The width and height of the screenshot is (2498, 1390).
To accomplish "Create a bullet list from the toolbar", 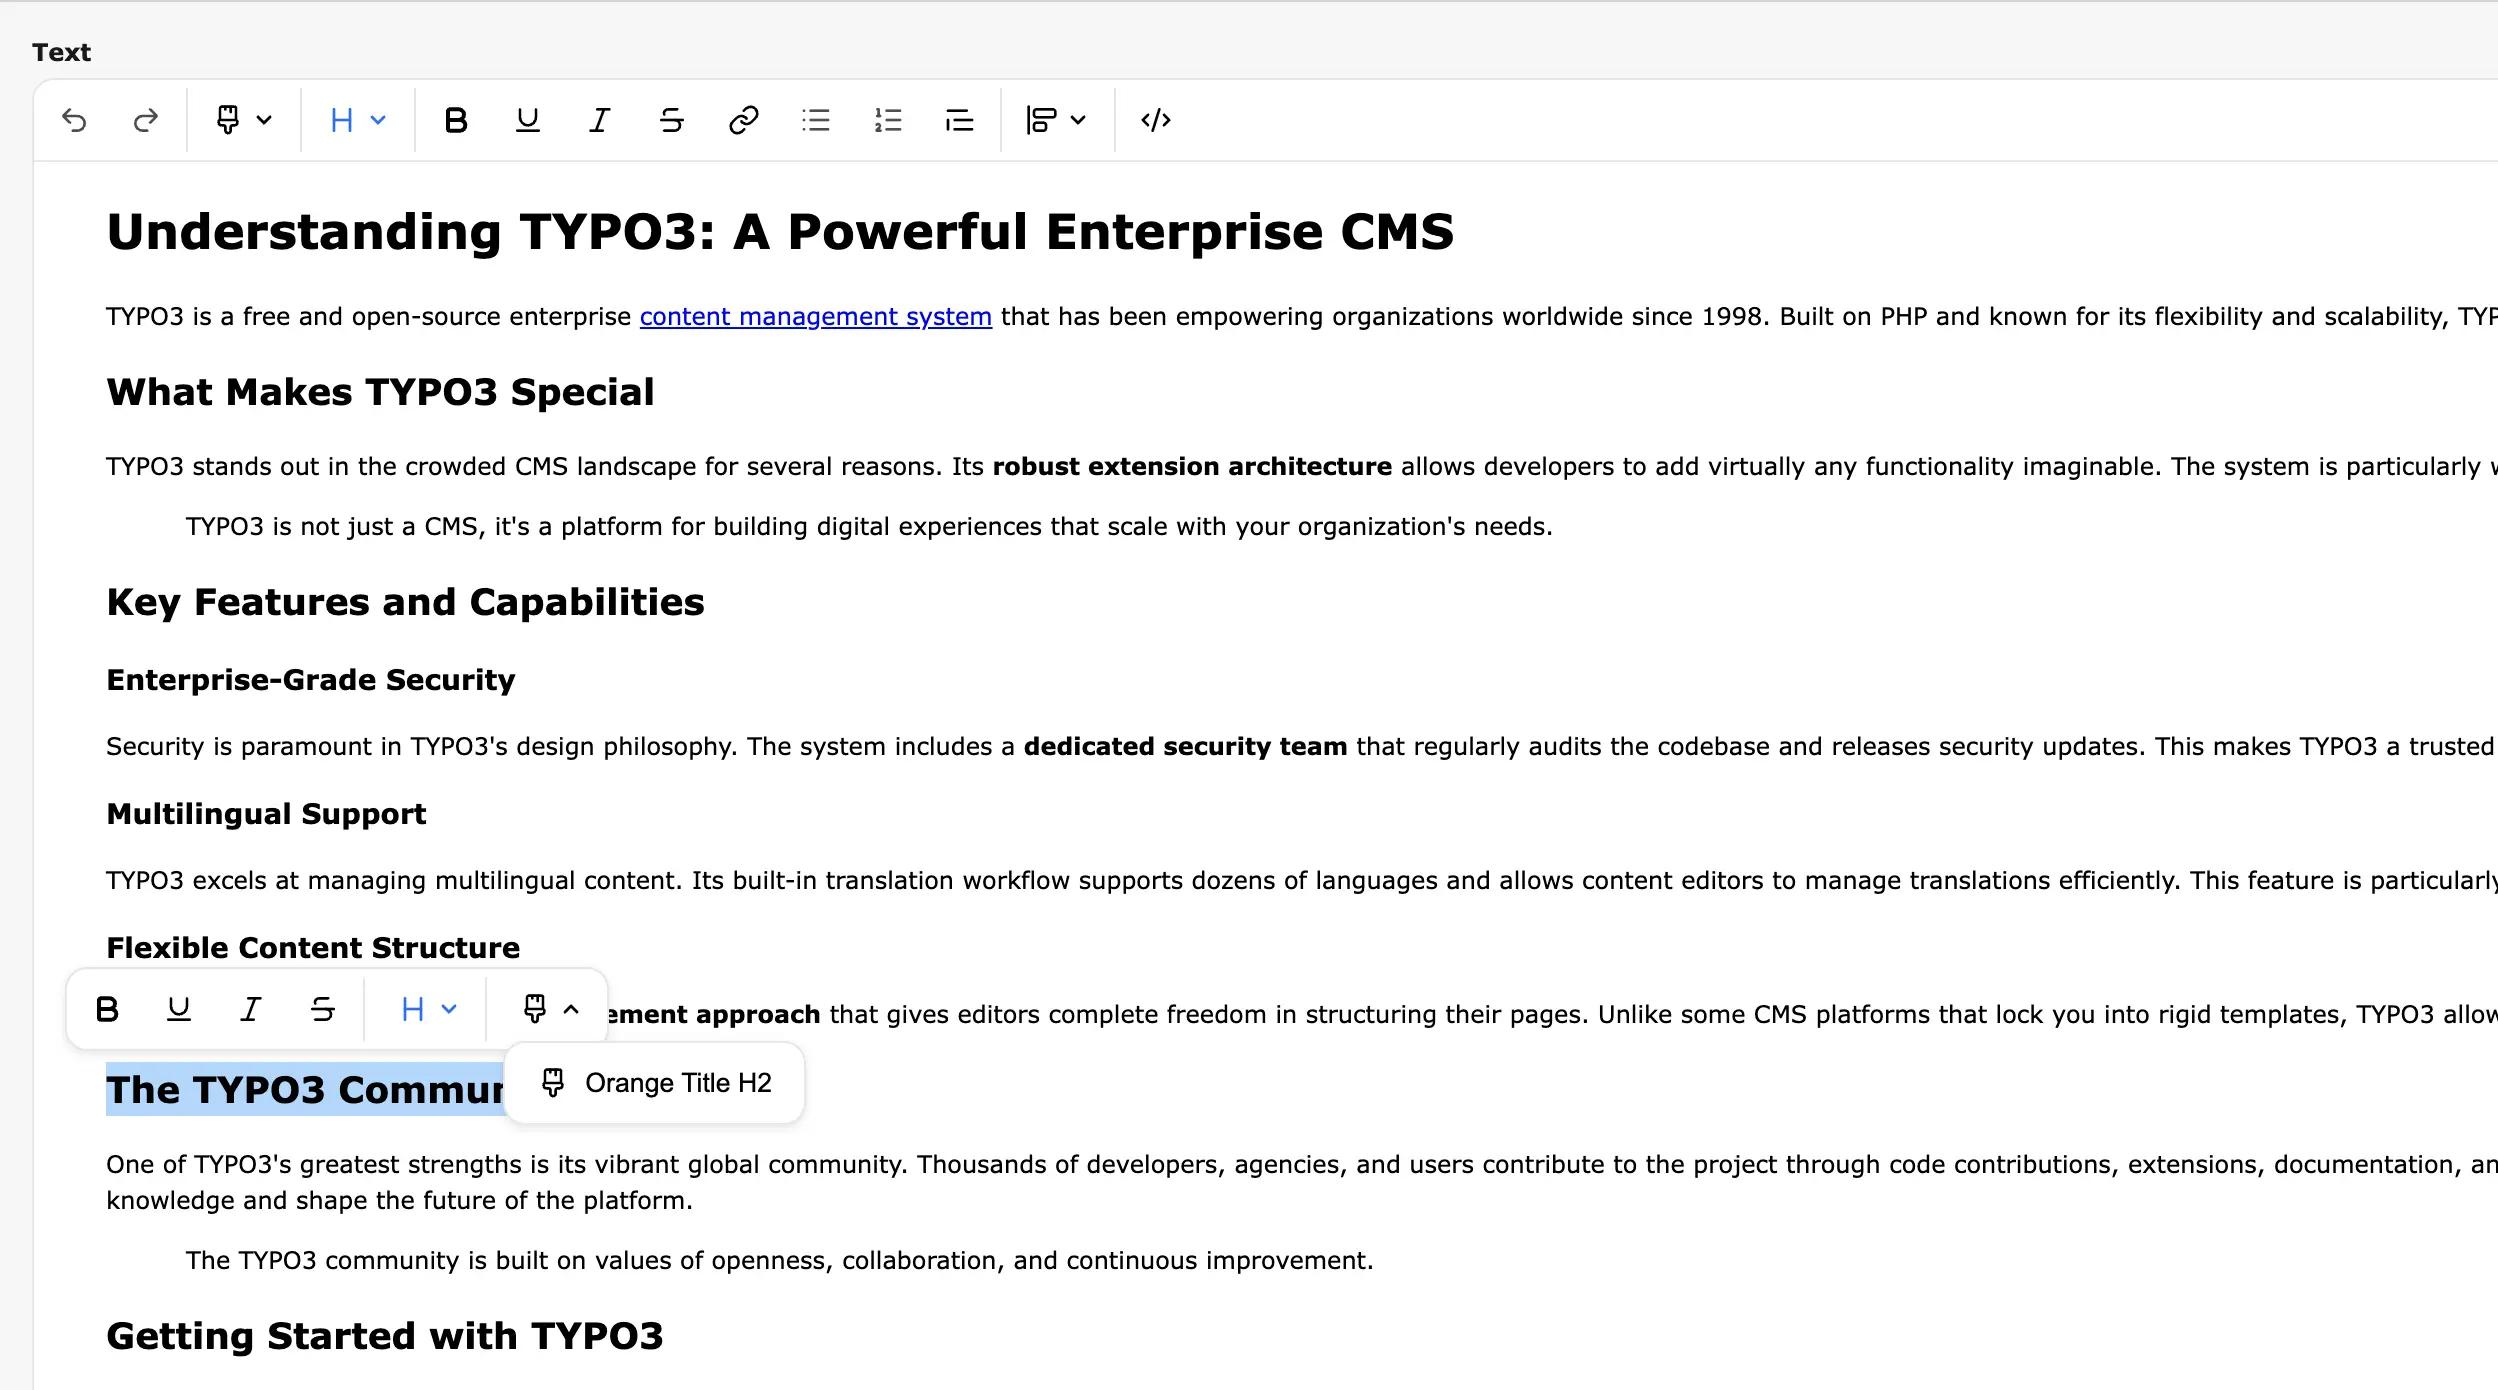I will [x=815, y=120].
